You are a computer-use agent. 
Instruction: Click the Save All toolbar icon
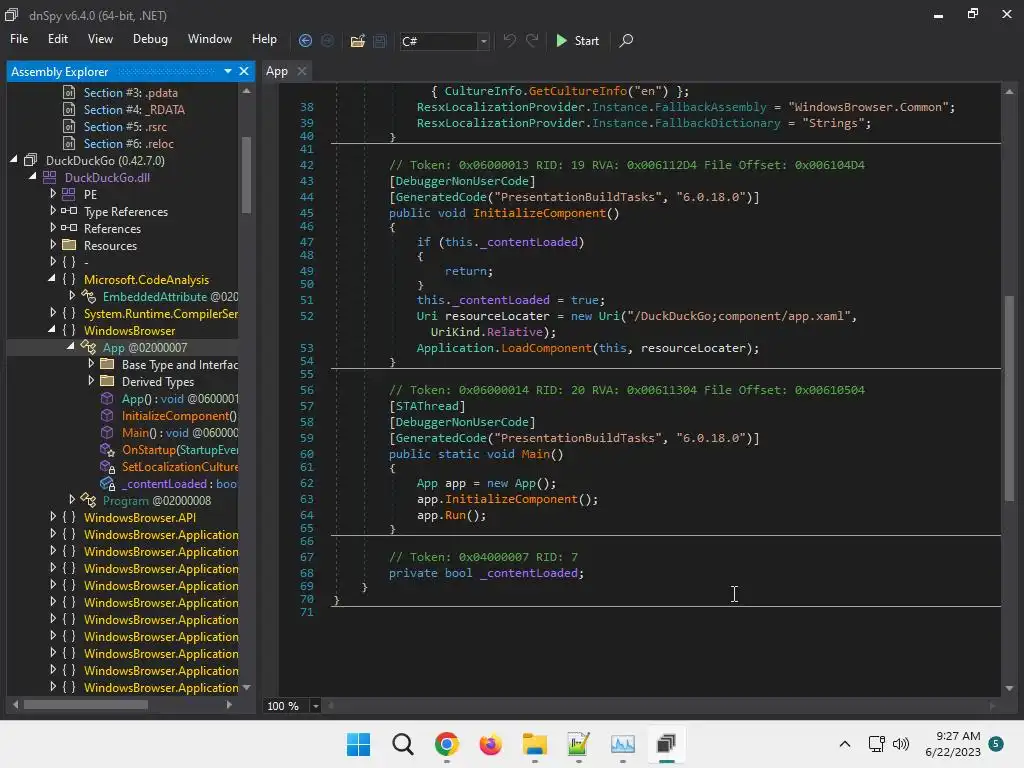point(380,41)
